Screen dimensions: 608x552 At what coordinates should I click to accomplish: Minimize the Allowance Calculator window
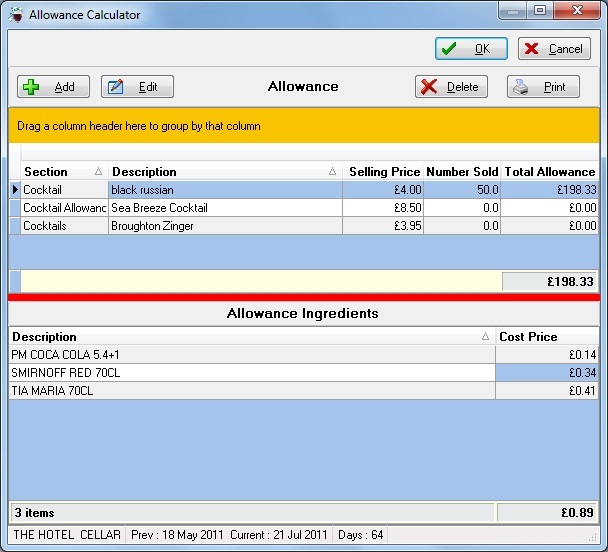(513, 10)
